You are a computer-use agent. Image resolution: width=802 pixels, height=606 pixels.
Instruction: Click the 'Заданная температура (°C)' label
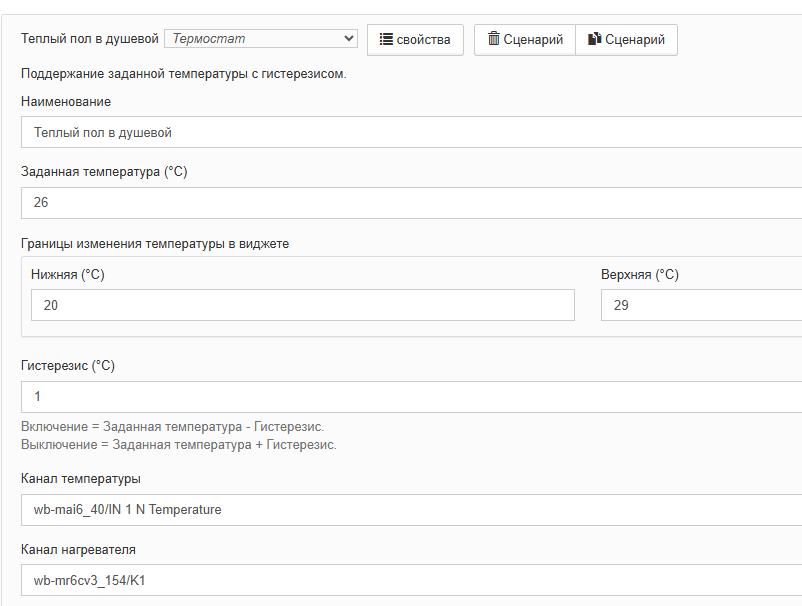pos(104,172)
